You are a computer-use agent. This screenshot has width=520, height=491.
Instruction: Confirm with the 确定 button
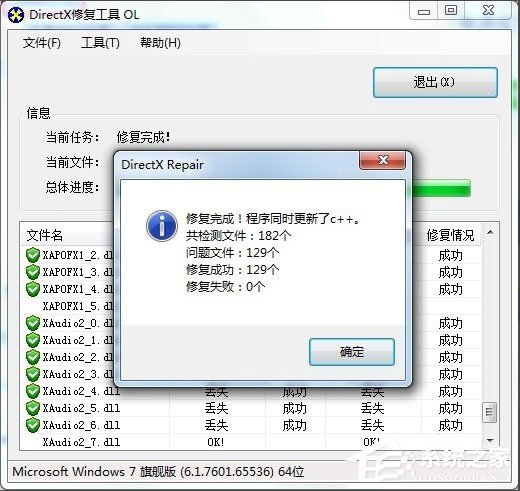[x=352, y=352]
